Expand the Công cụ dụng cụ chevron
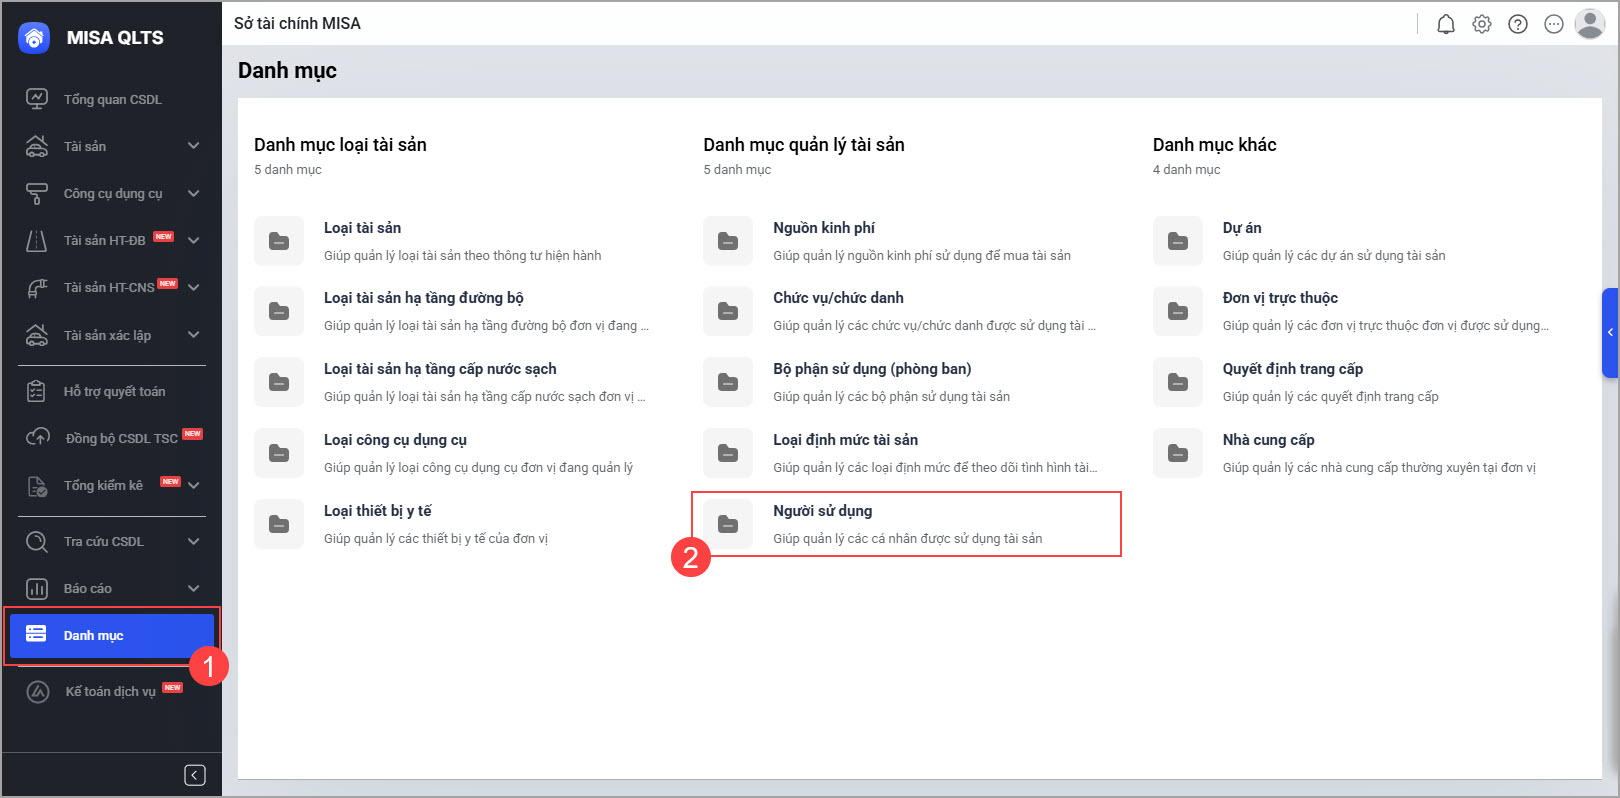 (193, 193)
